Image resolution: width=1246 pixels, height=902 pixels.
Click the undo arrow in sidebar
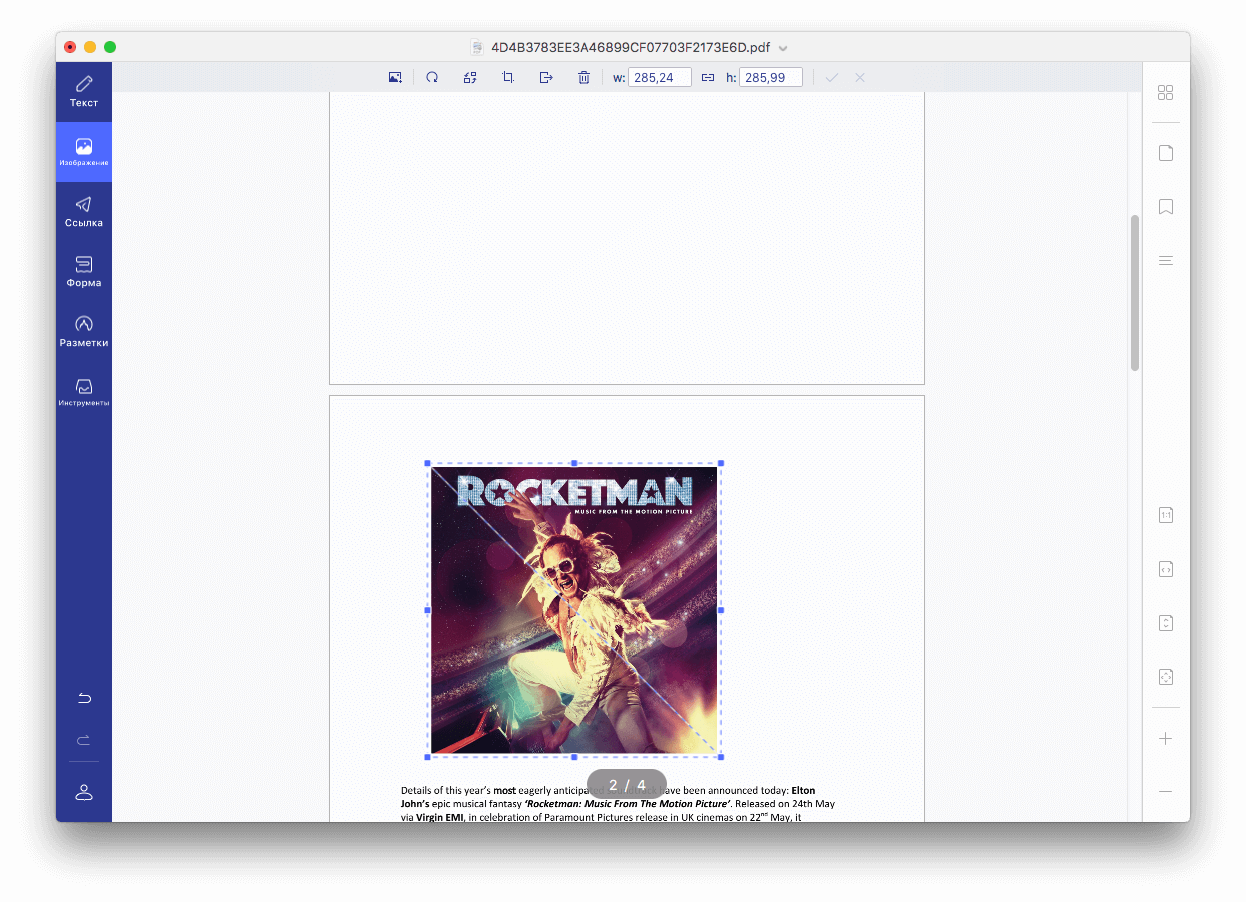coord(84,698)
